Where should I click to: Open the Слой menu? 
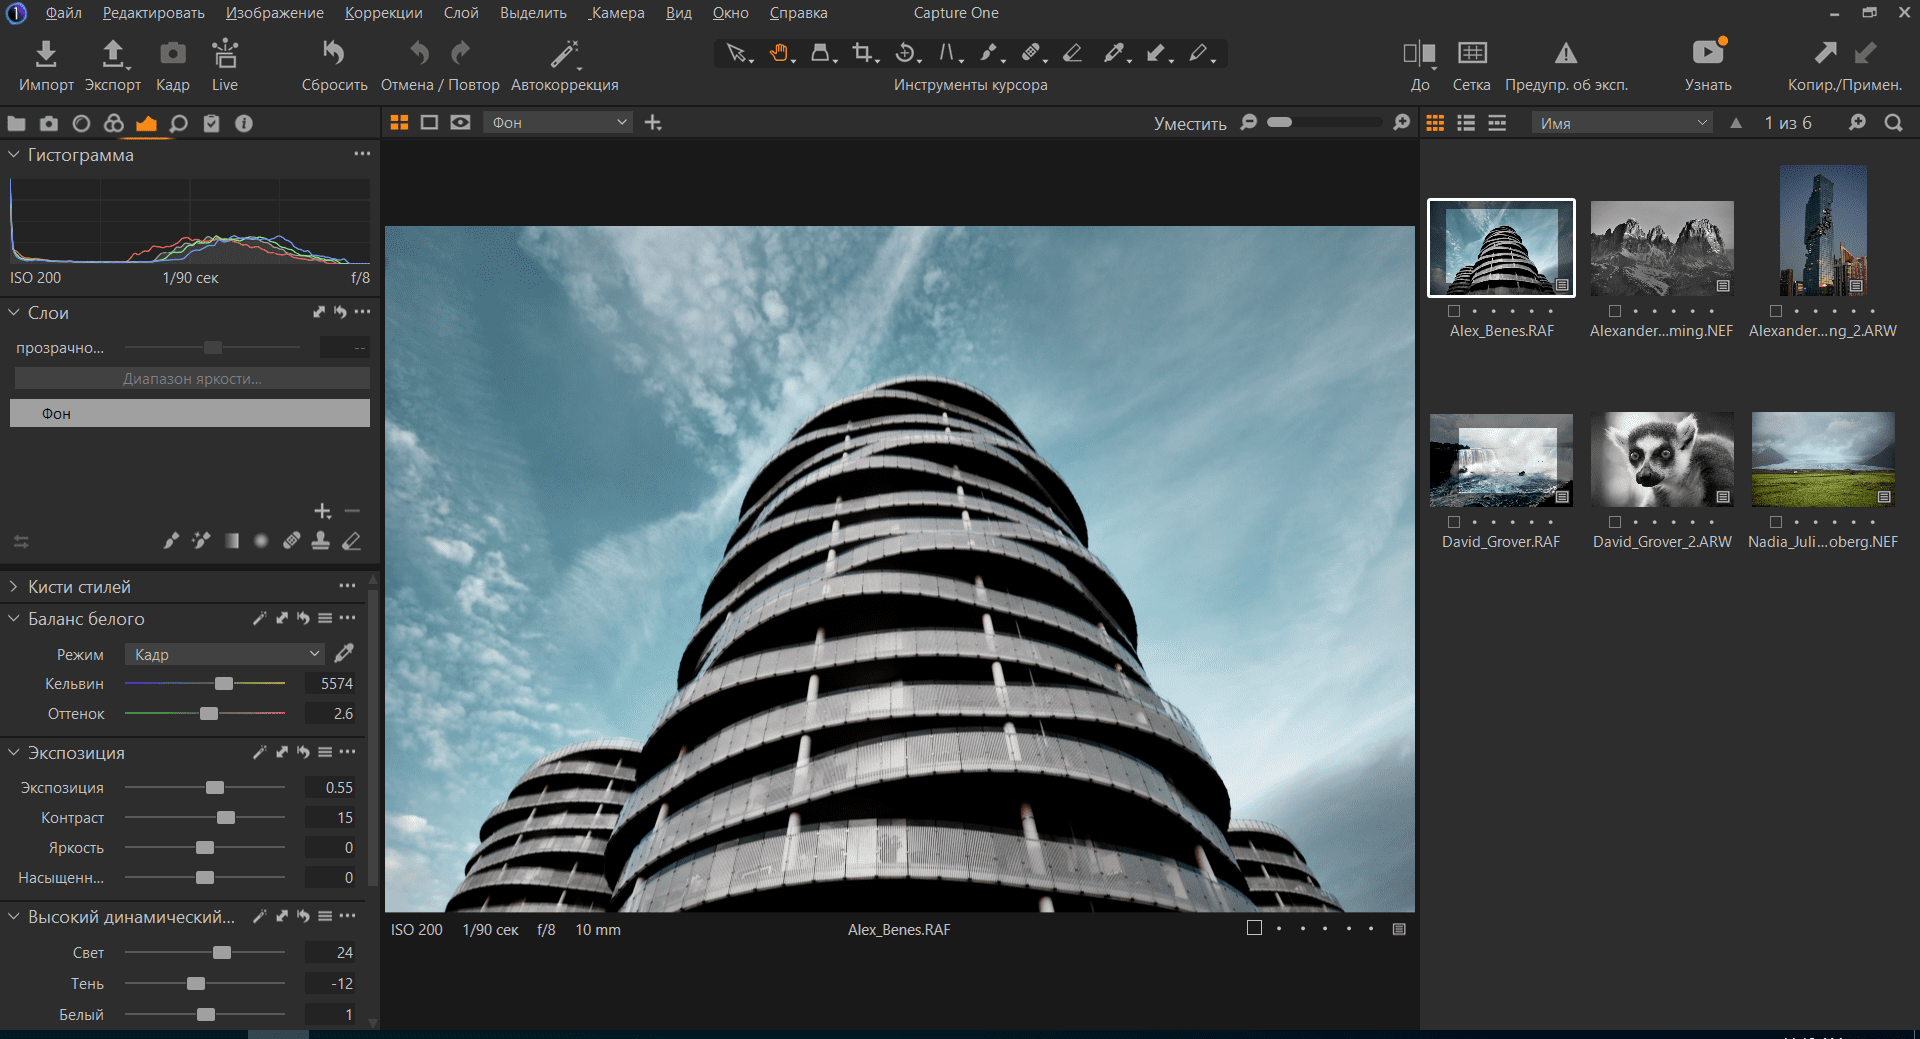[x=461, y=13]
